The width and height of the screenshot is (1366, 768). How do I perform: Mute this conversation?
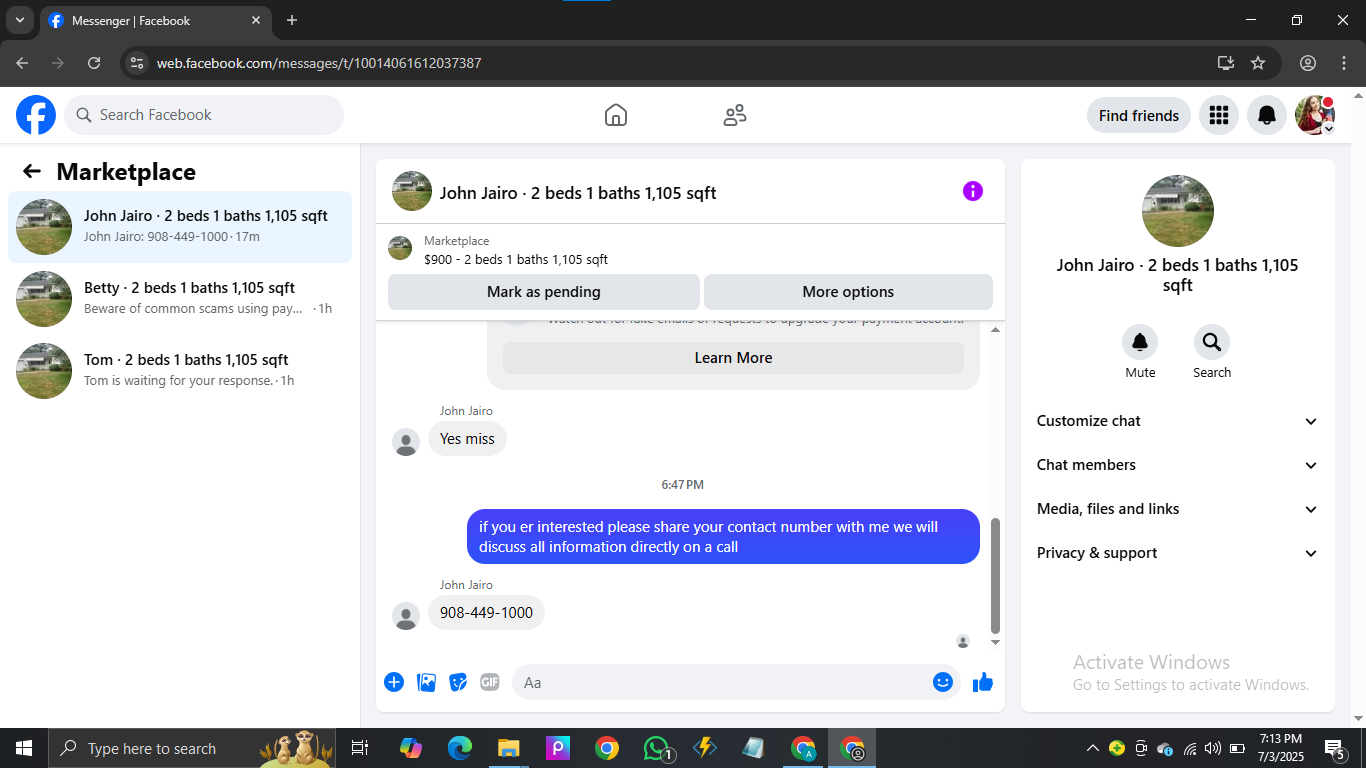[1140, 342]
